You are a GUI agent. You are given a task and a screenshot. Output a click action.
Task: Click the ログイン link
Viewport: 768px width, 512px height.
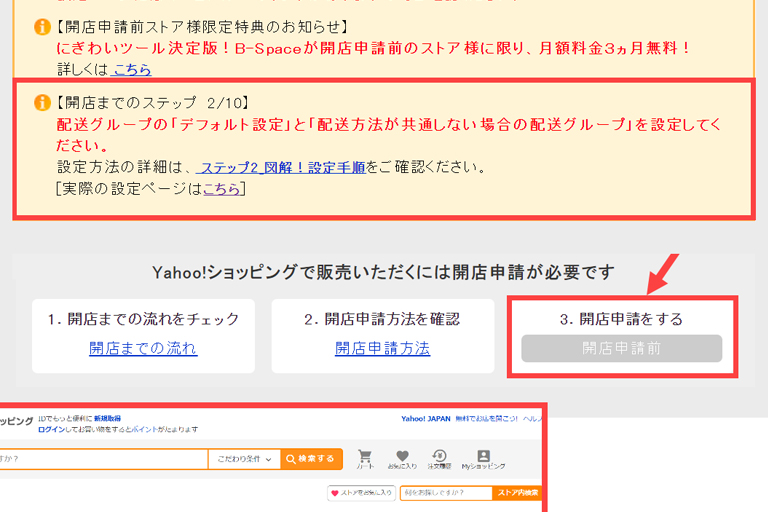51,429
